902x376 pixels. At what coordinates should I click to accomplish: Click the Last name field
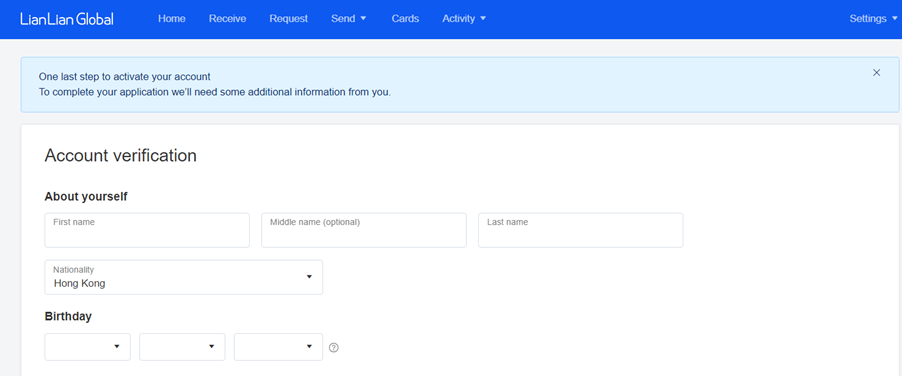point(580,230)
